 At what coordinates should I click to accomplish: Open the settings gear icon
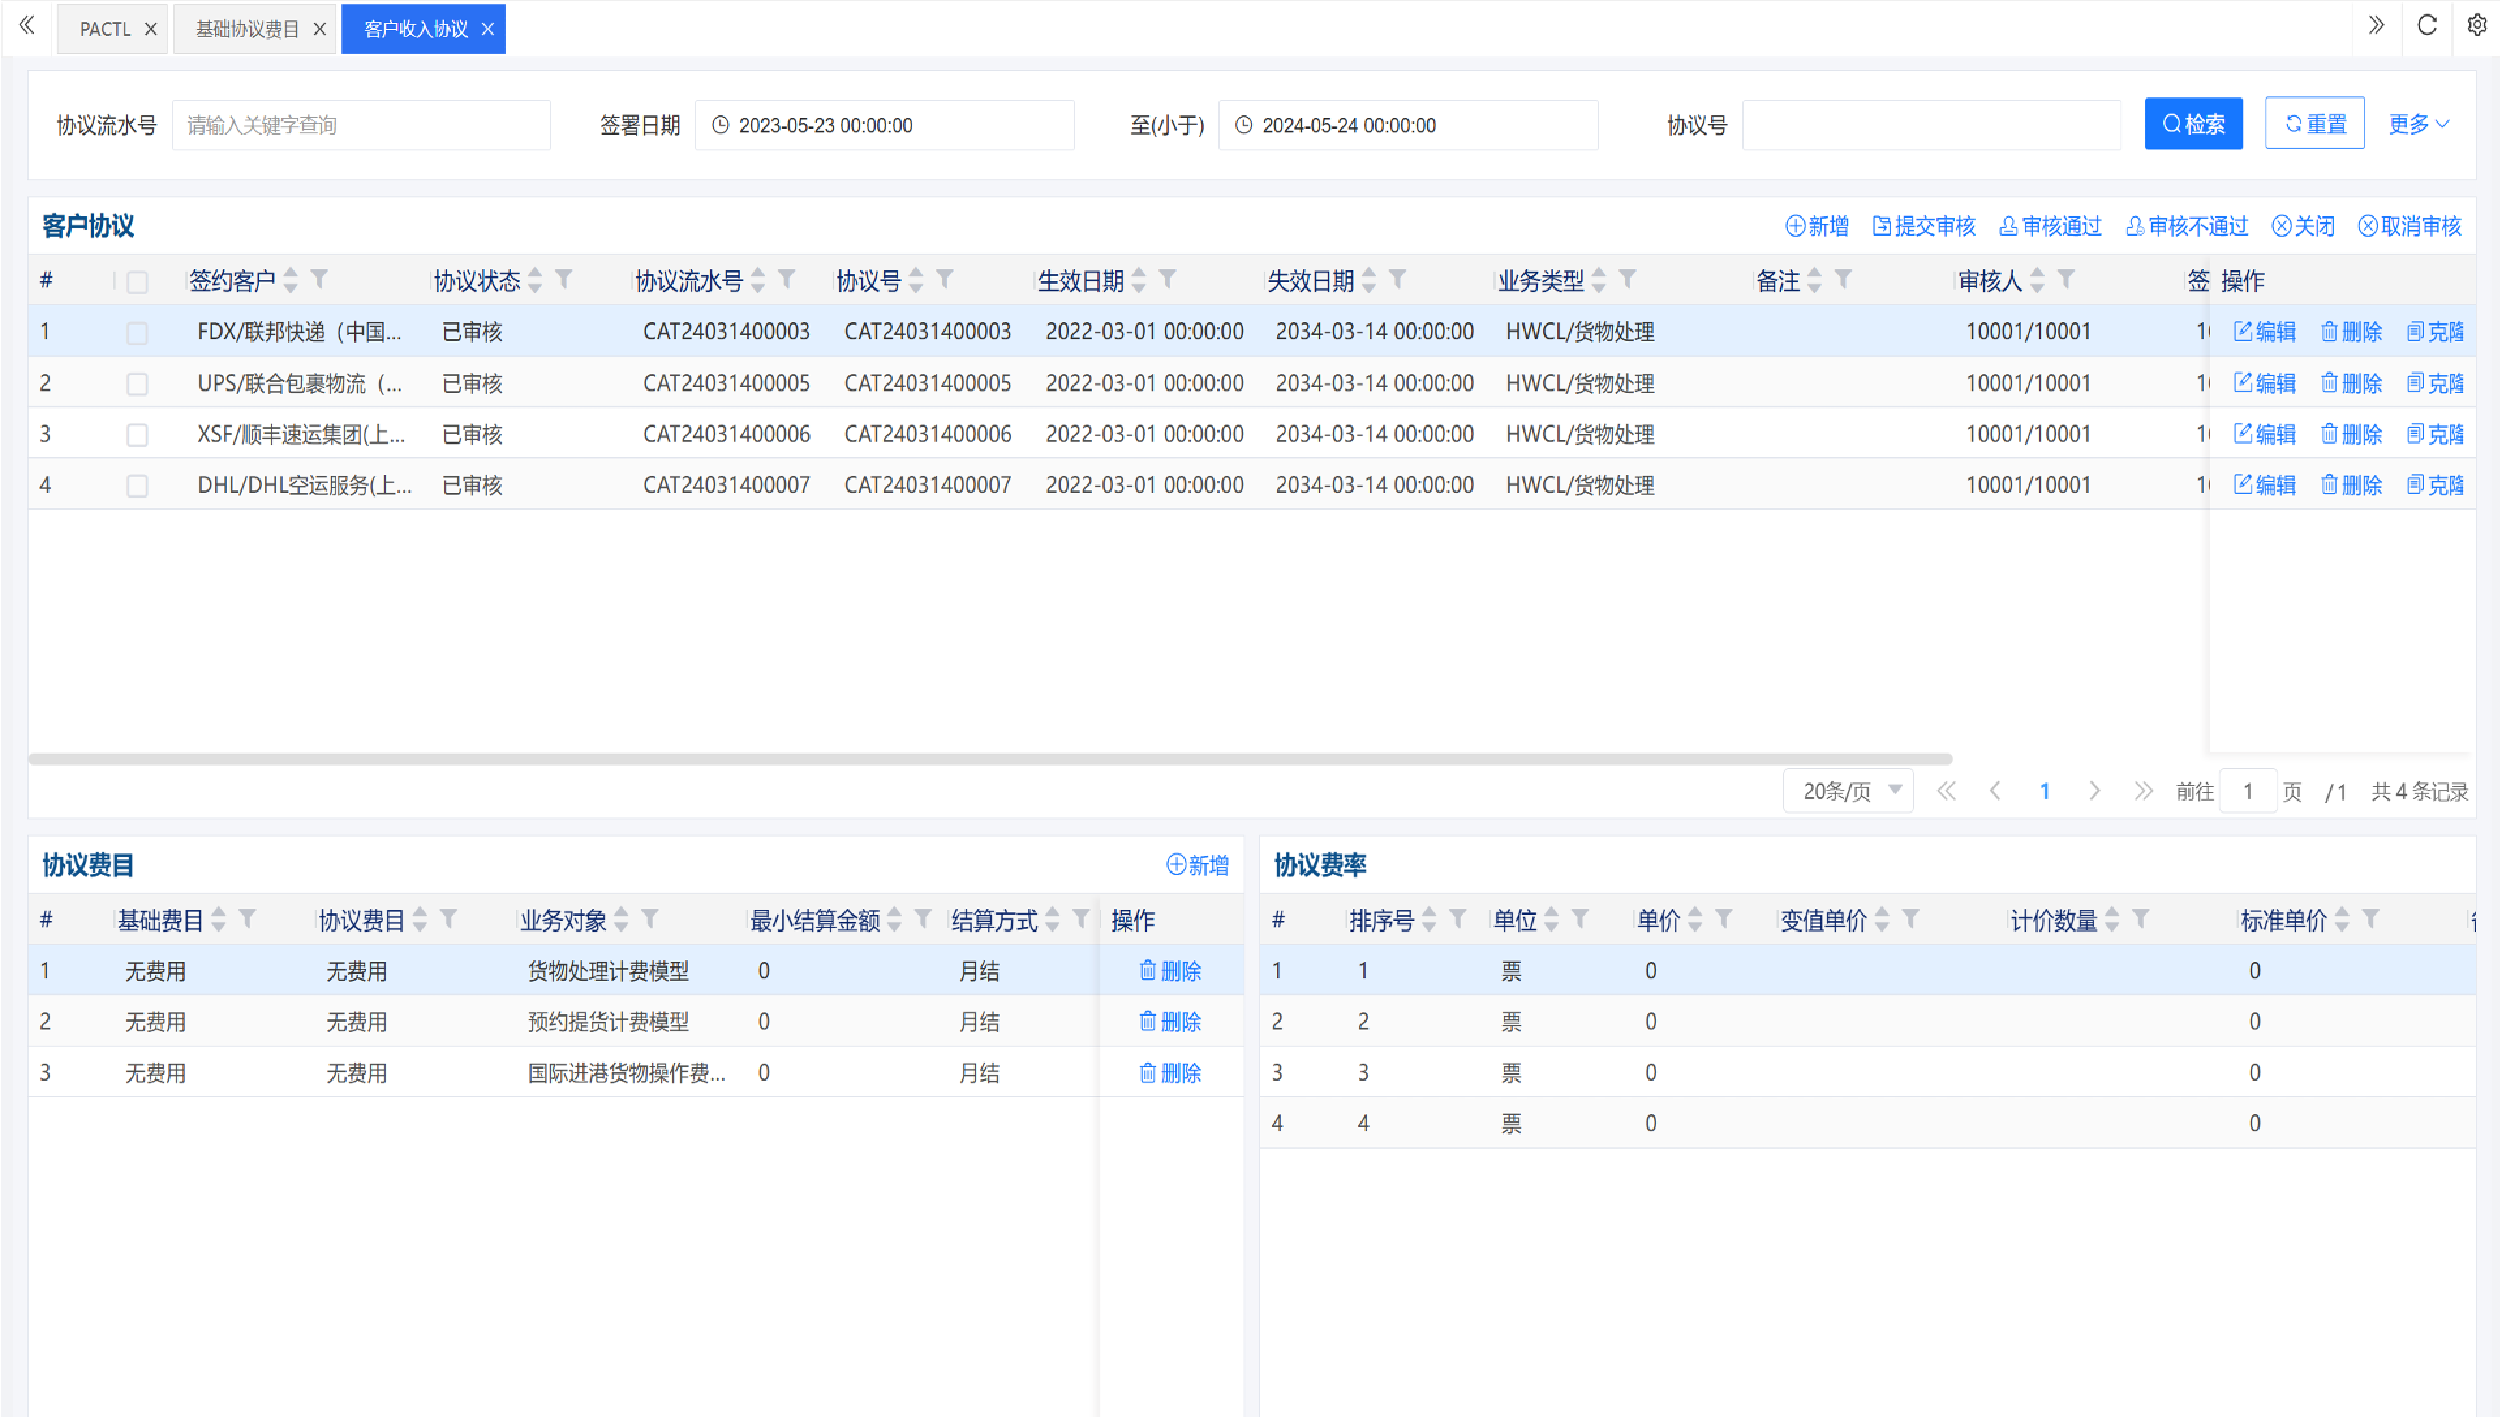tap(2477, 25)
